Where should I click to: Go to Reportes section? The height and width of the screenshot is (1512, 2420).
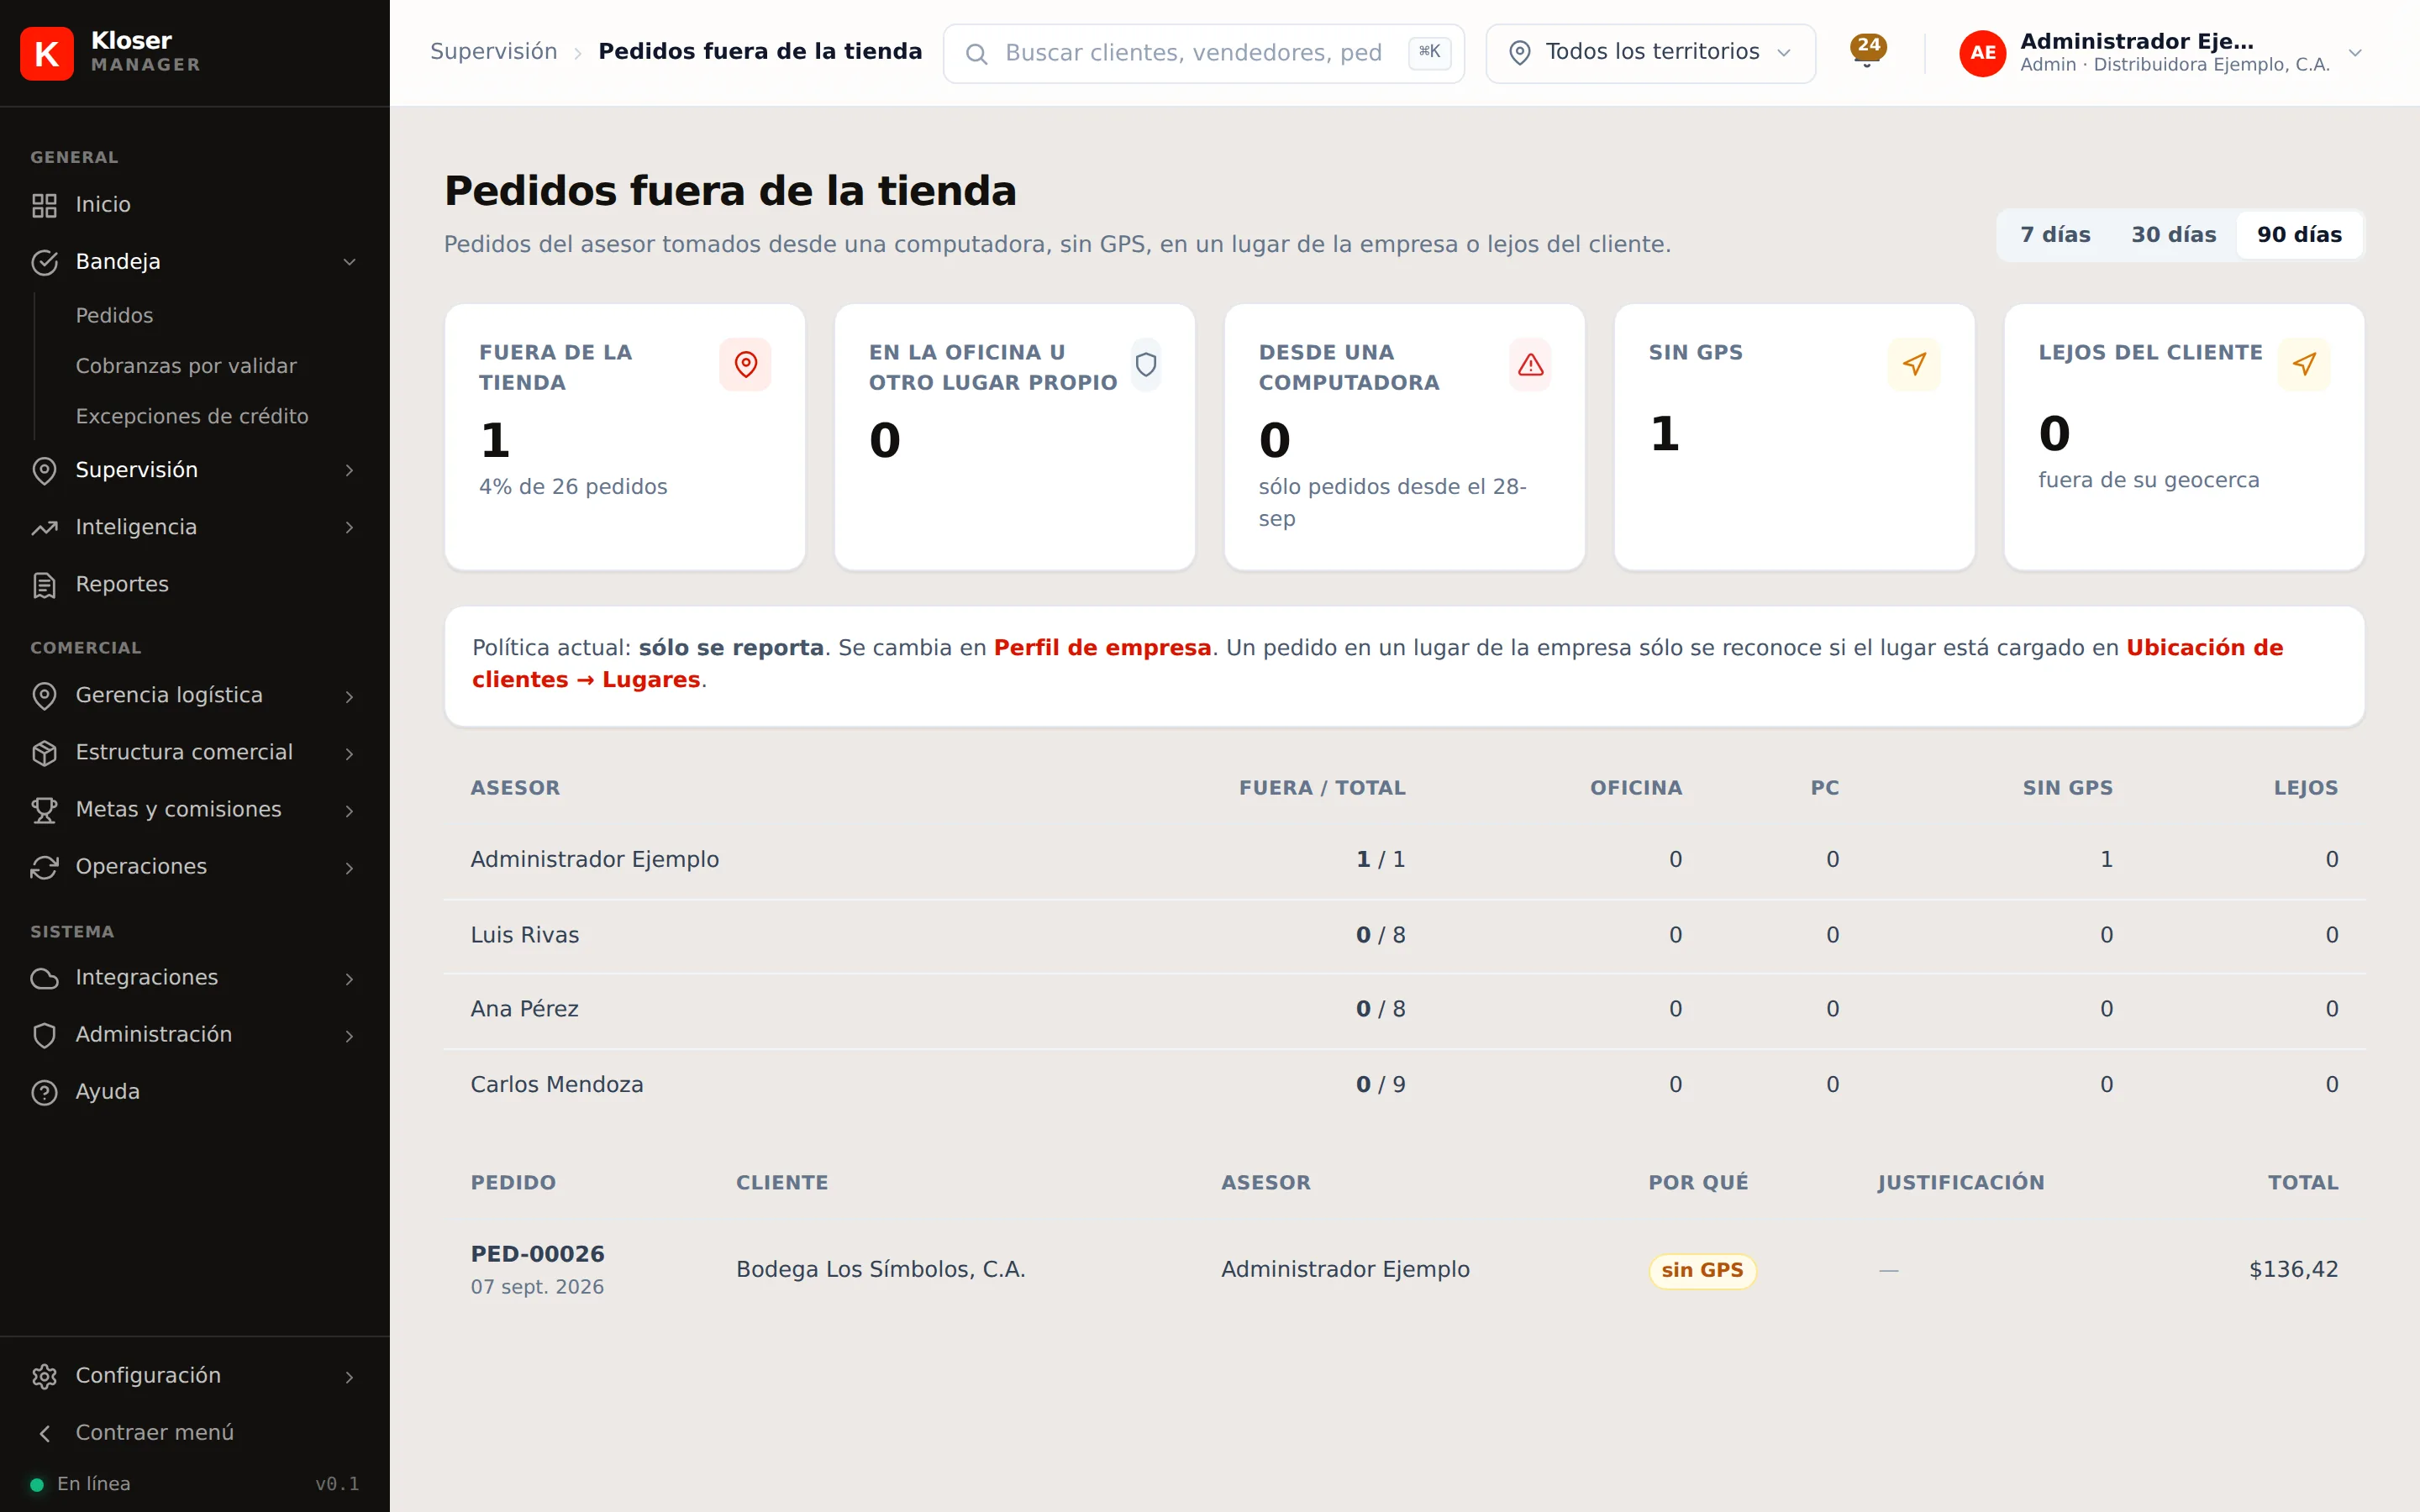click(195, 584)
